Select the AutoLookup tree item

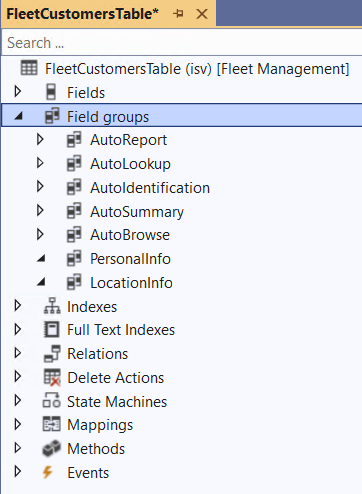click(x=130, y=164)
